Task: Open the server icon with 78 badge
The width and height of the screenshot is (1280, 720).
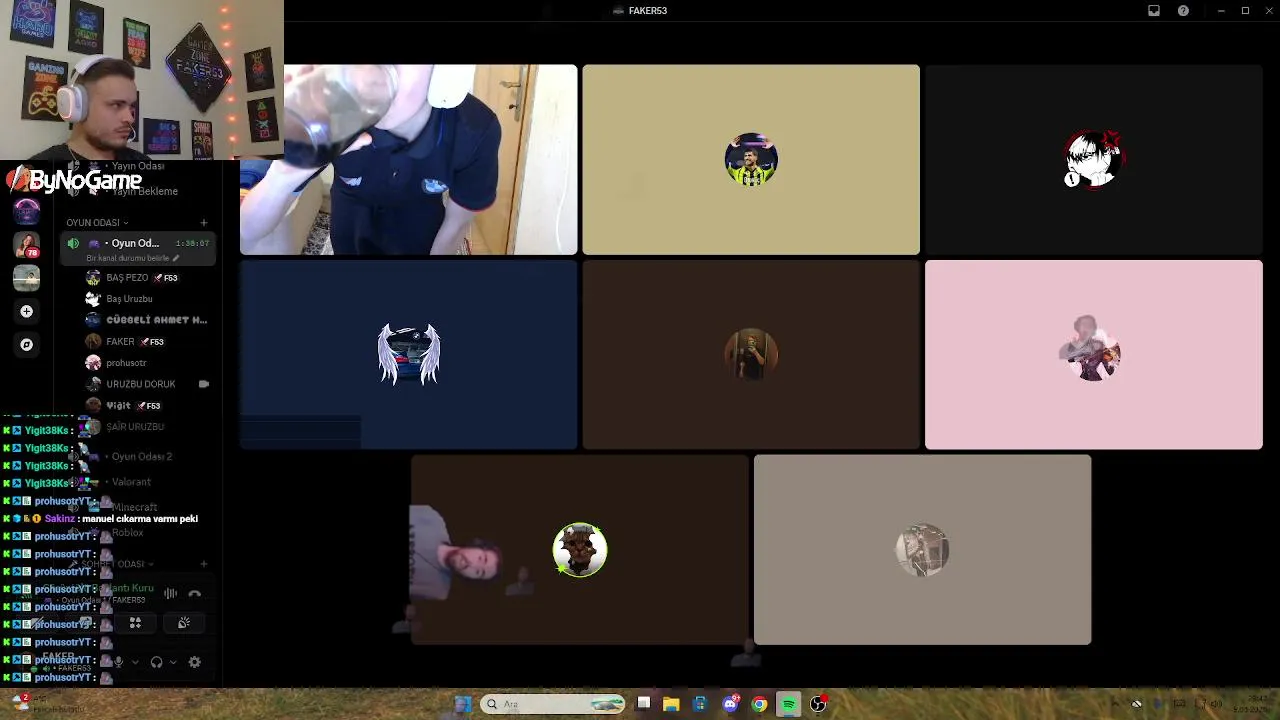Action: [x=27, y=245]
